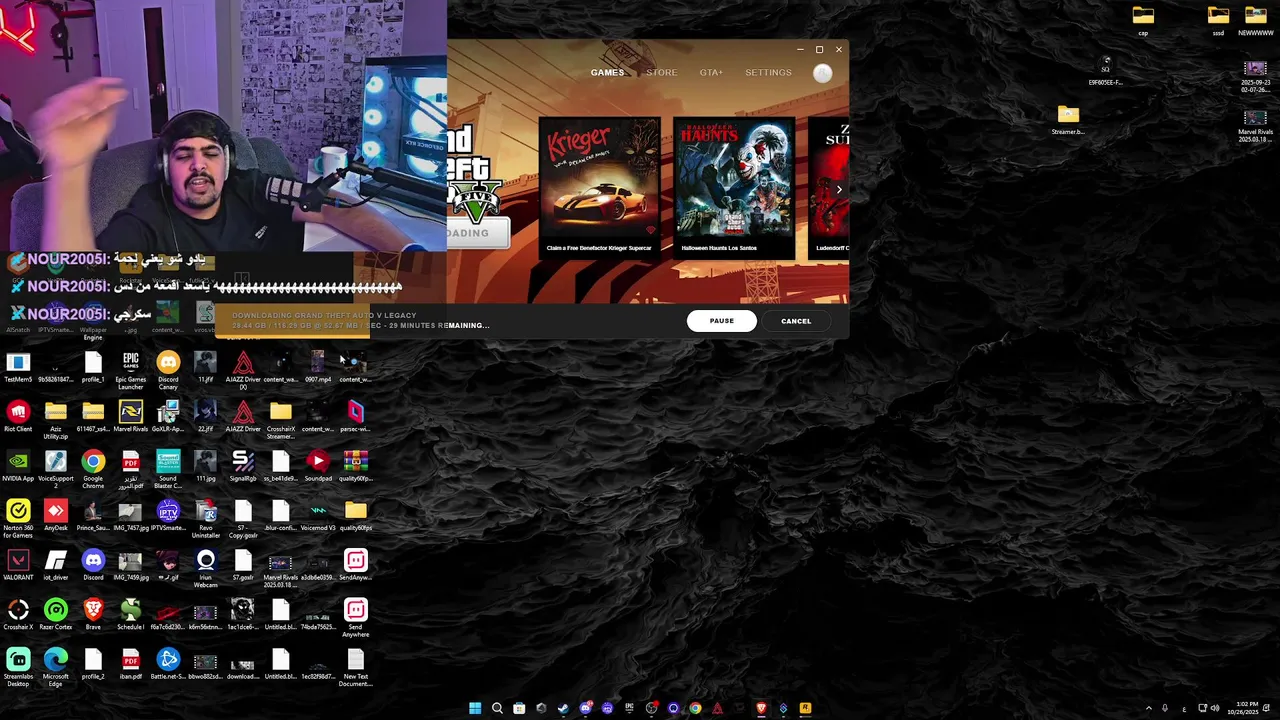Select the AnyDesk desktop icon
This screenshot has height=720, width=1280.
click(x=55, y=516)
